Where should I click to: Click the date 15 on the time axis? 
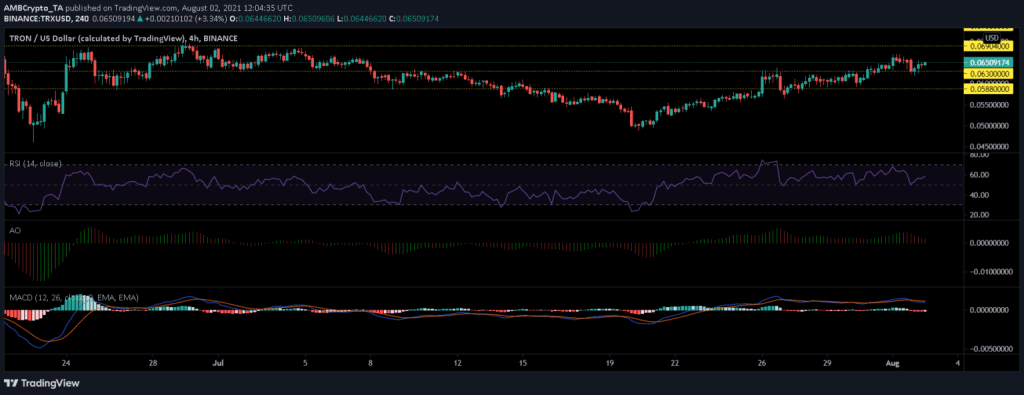pos(522,362)
